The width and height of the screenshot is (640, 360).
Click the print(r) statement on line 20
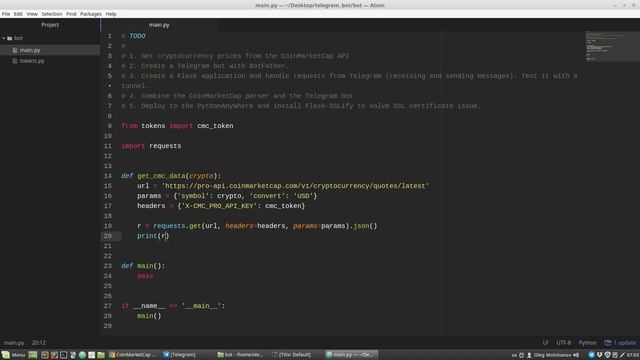click(x=153, y=236)
